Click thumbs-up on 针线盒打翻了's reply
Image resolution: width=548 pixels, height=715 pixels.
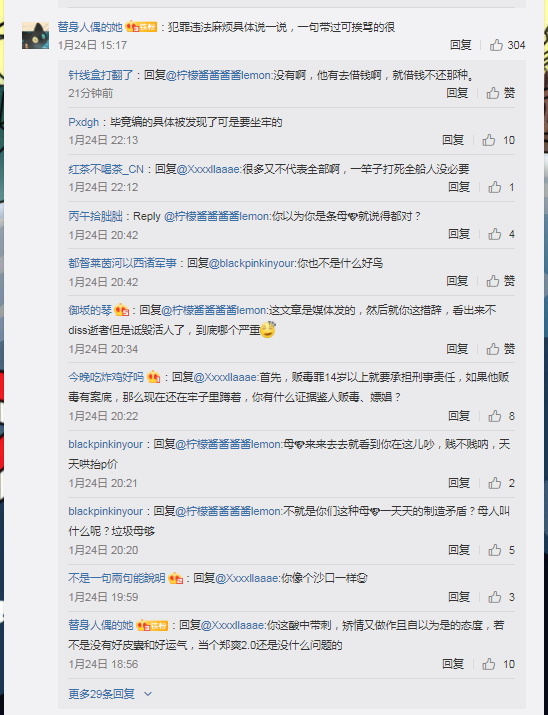pos(500,93)
